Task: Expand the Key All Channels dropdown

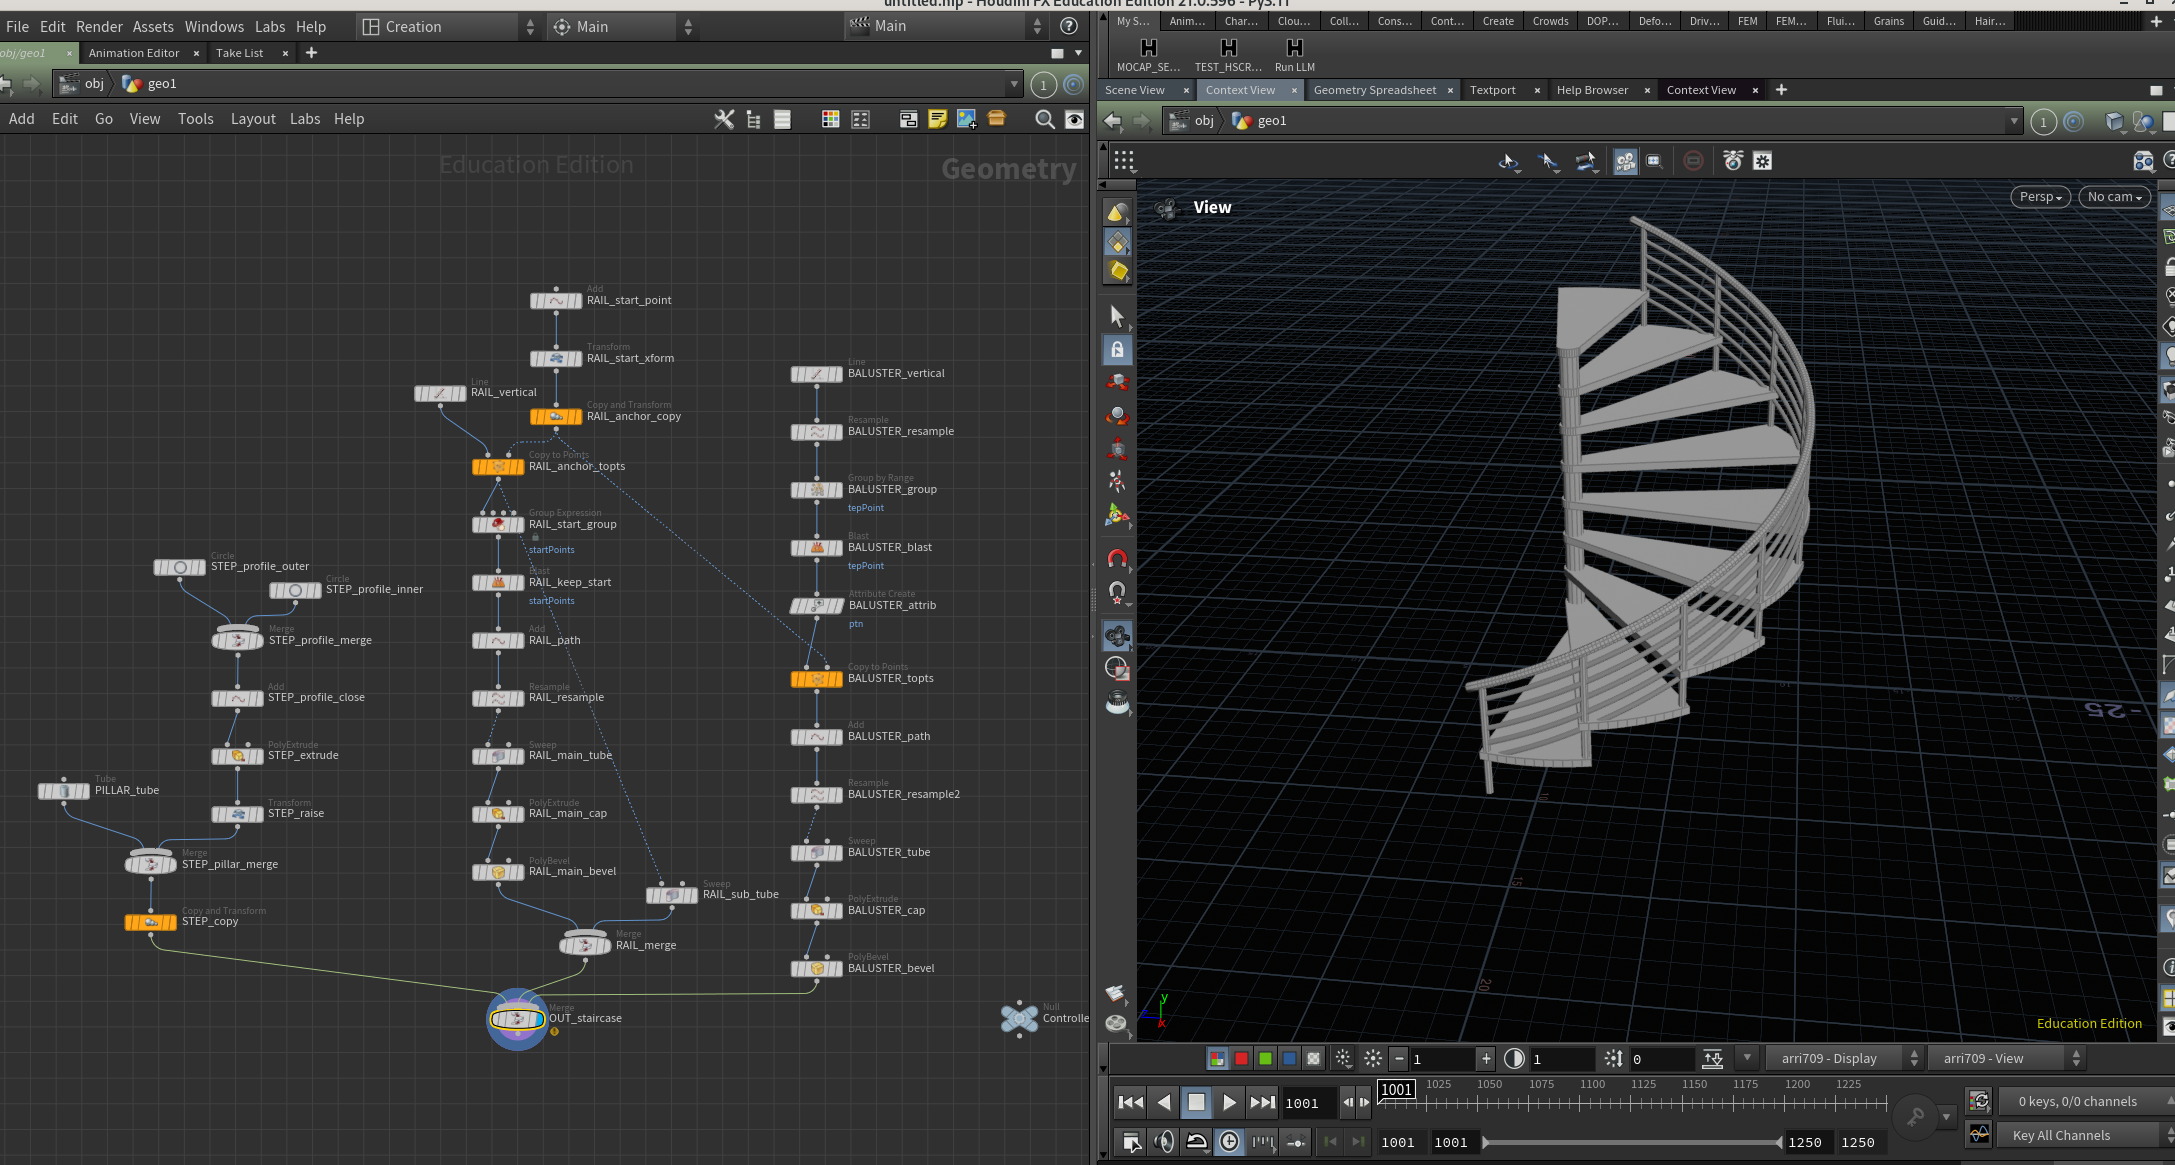Action: 2085,1135
